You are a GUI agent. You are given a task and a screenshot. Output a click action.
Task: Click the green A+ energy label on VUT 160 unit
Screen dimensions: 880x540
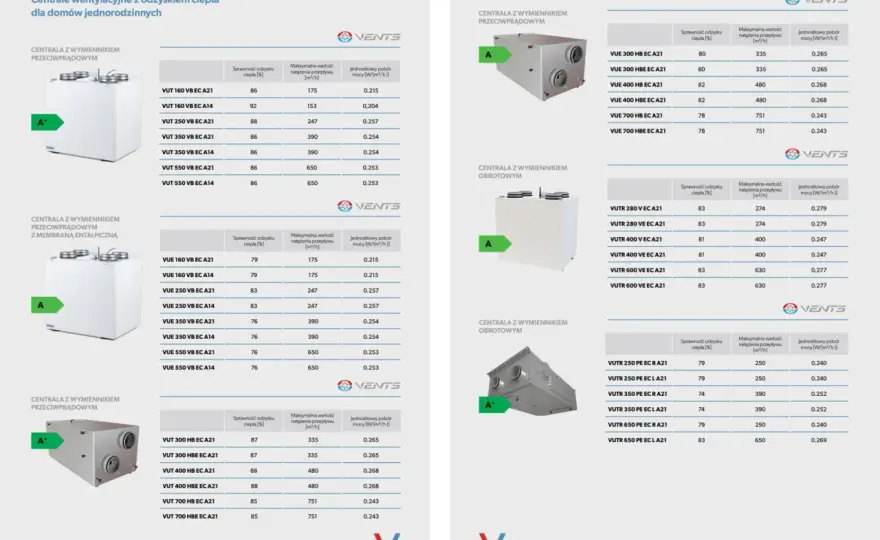click(47, 122)
